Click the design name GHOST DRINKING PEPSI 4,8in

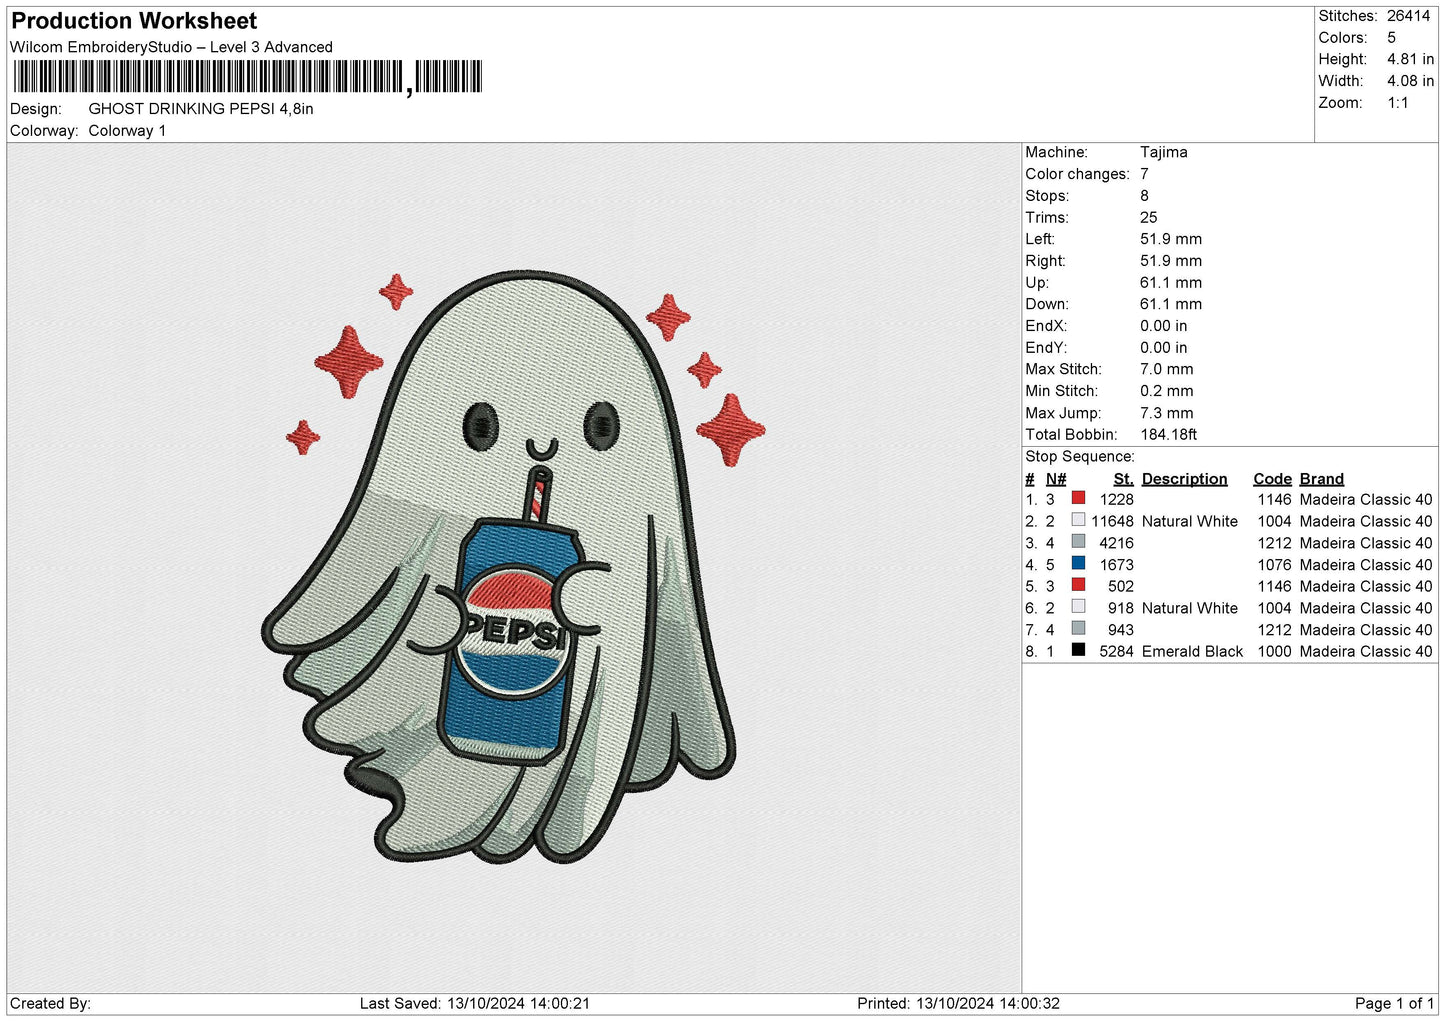[x=201, y=109]
